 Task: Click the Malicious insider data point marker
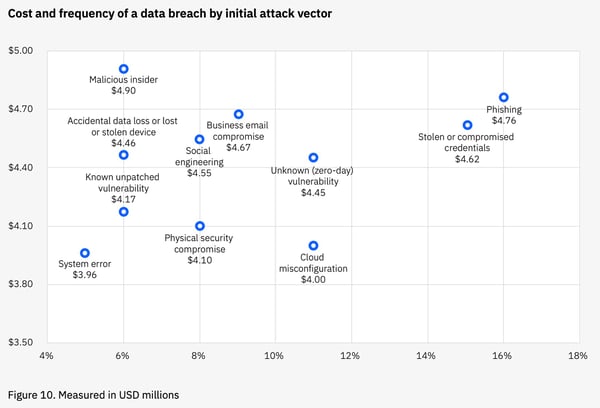tap(124, 69)
